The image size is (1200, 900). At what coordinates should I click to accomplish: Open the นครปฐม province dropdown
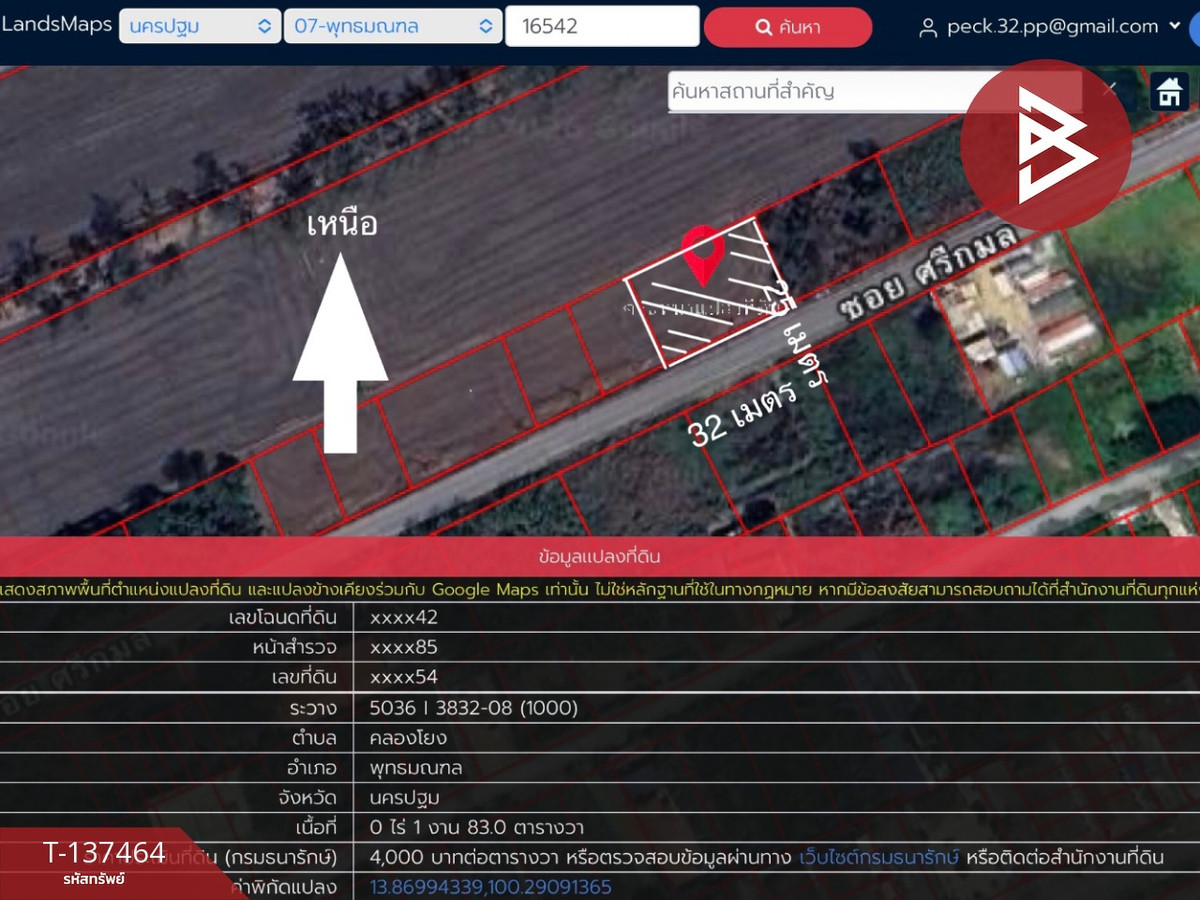tap(199, 26)
